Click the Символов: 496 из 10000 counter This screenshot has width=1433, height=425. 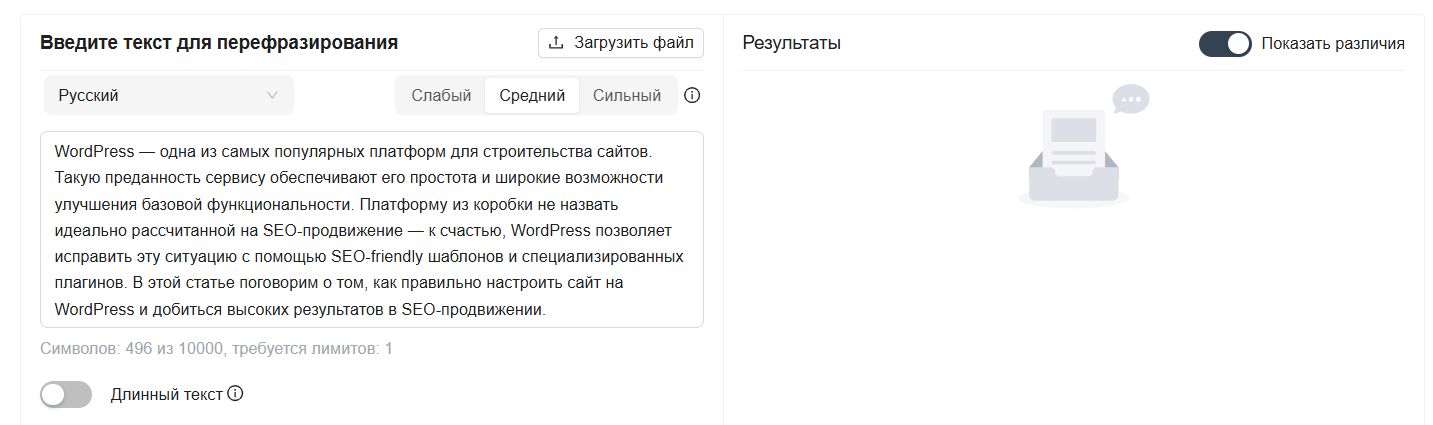pos(217,349)
